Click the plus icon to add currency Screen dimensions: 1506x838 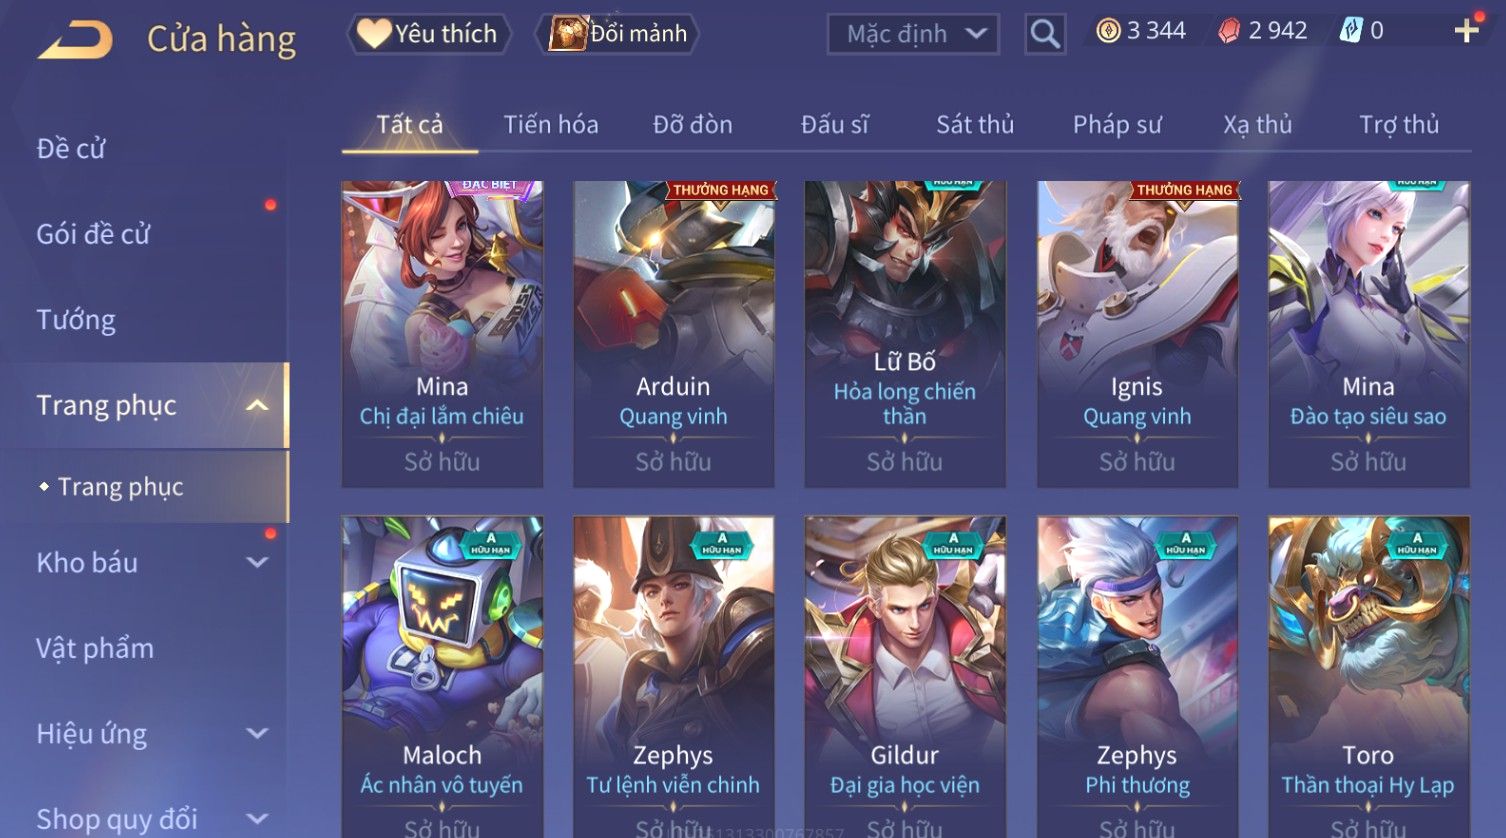point(1466,31)
